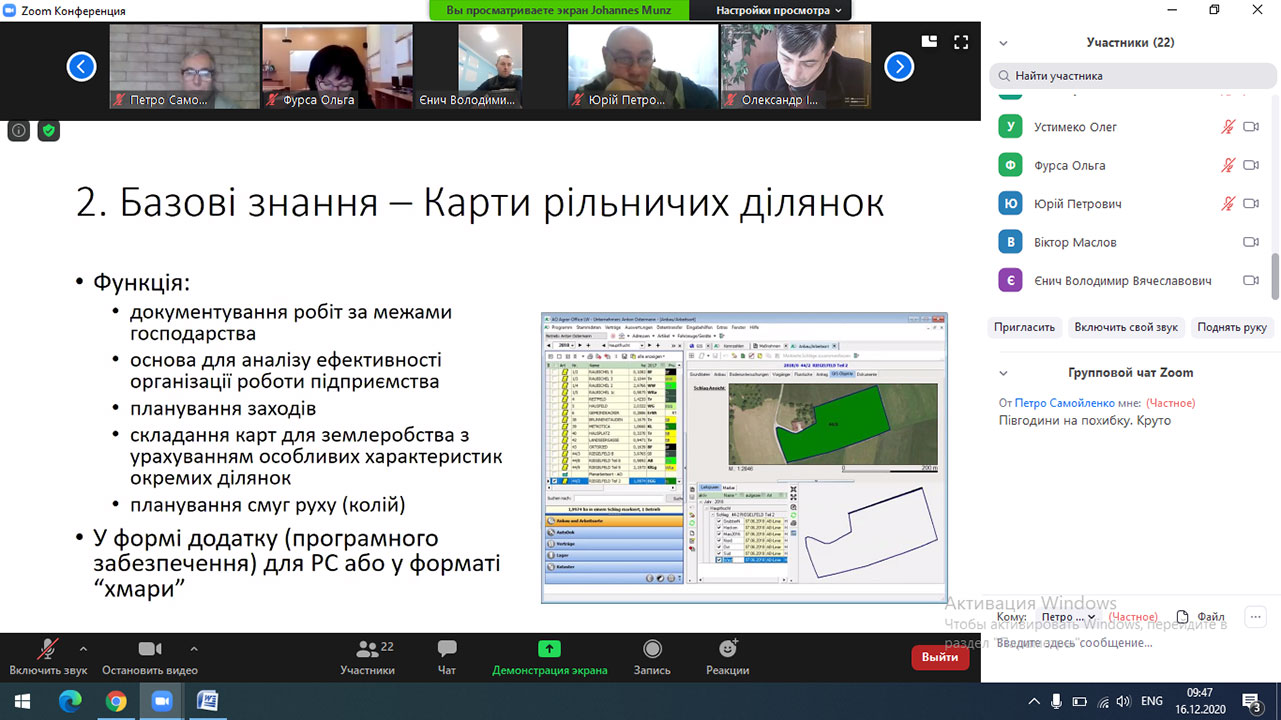Open chat recipient dropdown Петро
This screenshot has height=720, width=1281.
tap(1069, 617)
